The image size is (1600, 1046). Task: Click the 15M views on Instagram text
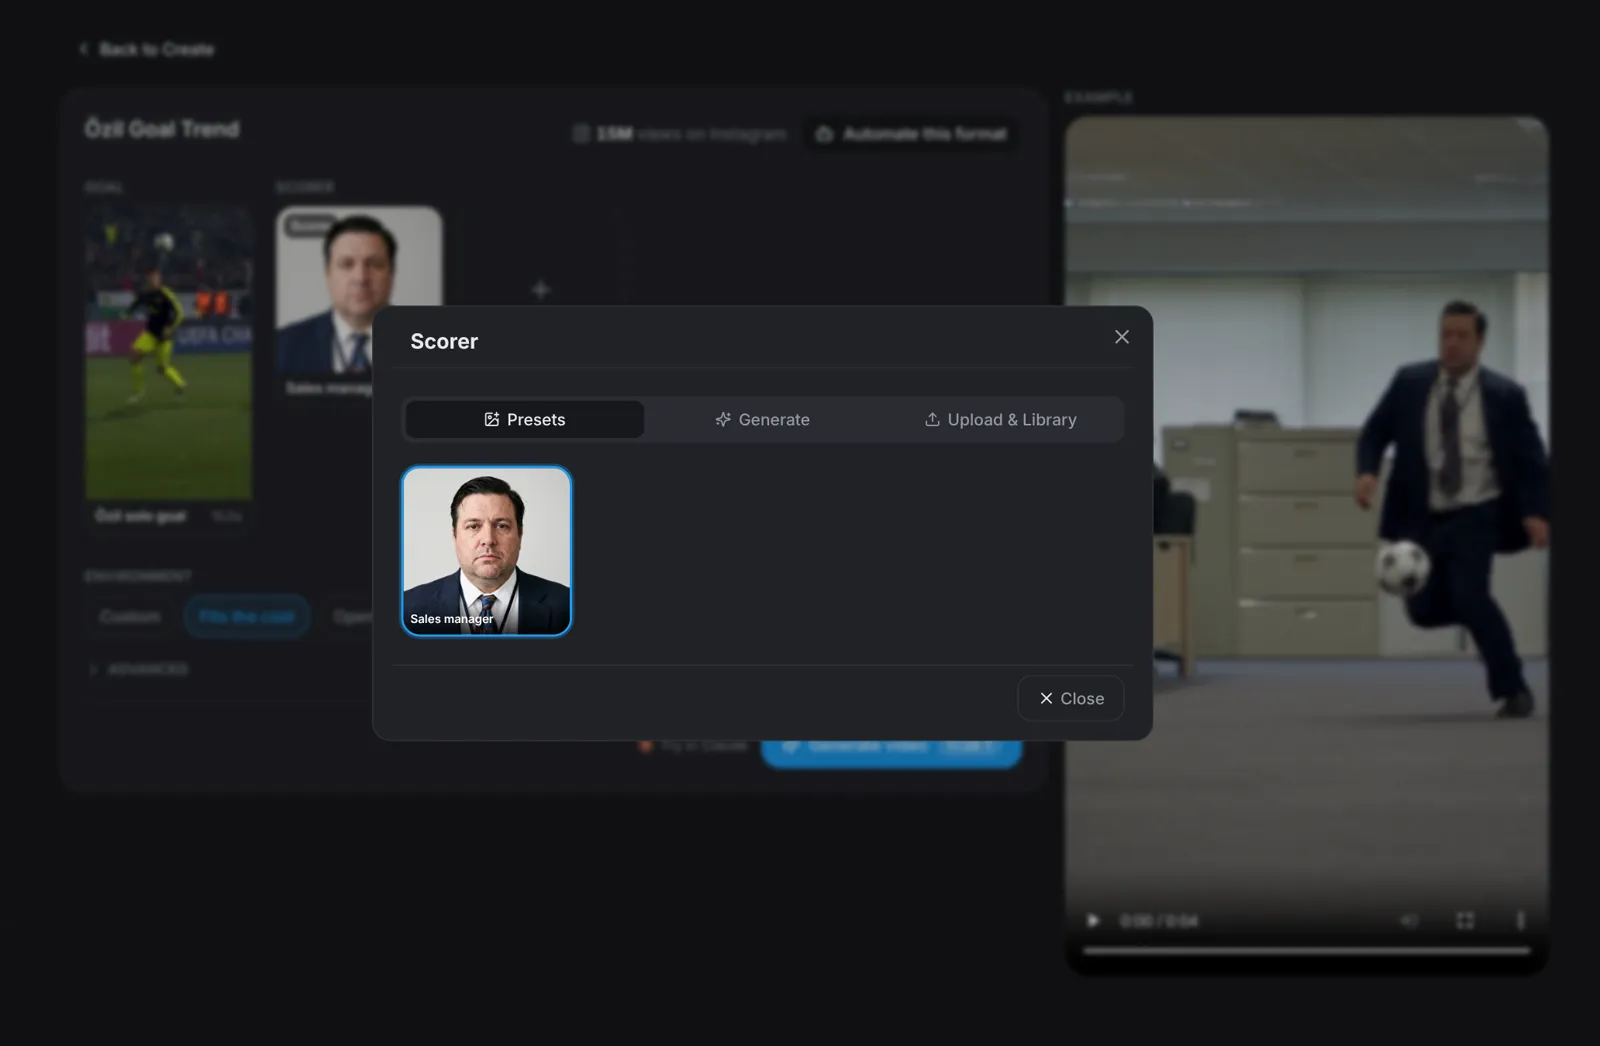click(x=680, y=134)
